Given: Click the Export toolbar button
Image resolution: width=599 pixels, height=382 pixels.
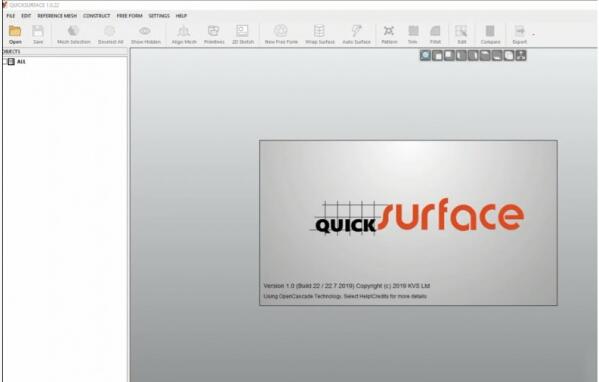Looking at the screenshot, I should (x=520, y=34).
